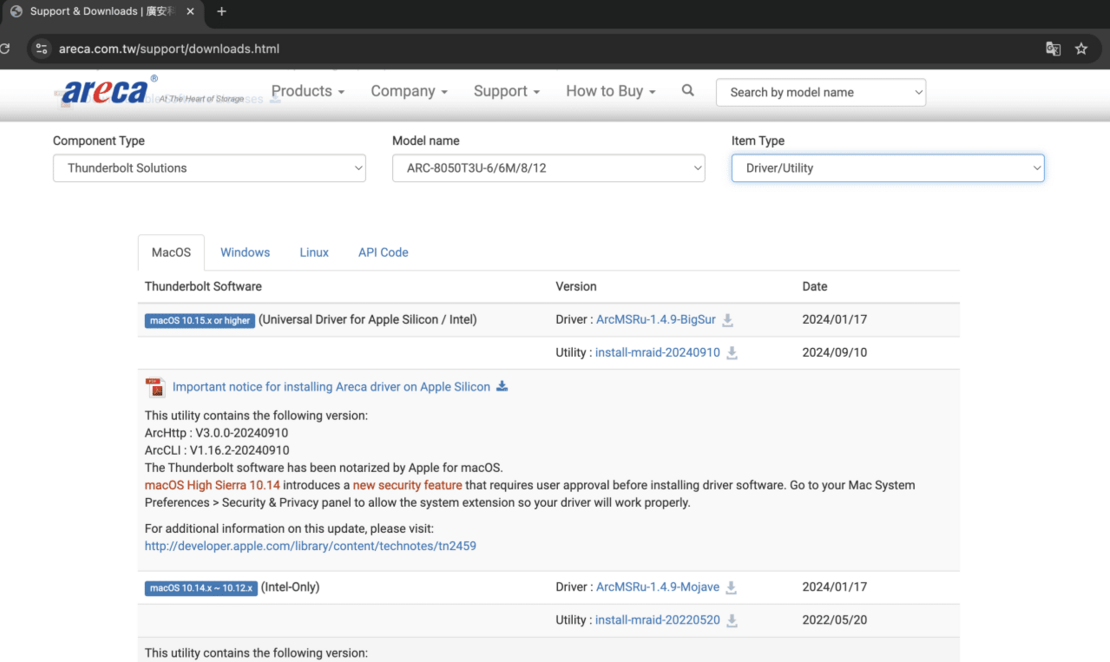
Task: Expand the Model name dropdown
Action: tap(548, 168)
